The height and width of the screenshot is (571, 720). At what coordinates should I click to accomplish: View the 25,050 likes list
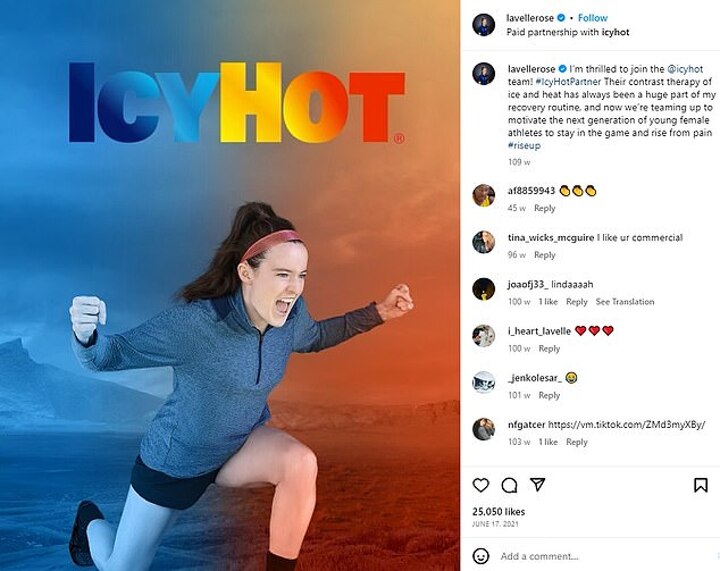tap(498, 511)
